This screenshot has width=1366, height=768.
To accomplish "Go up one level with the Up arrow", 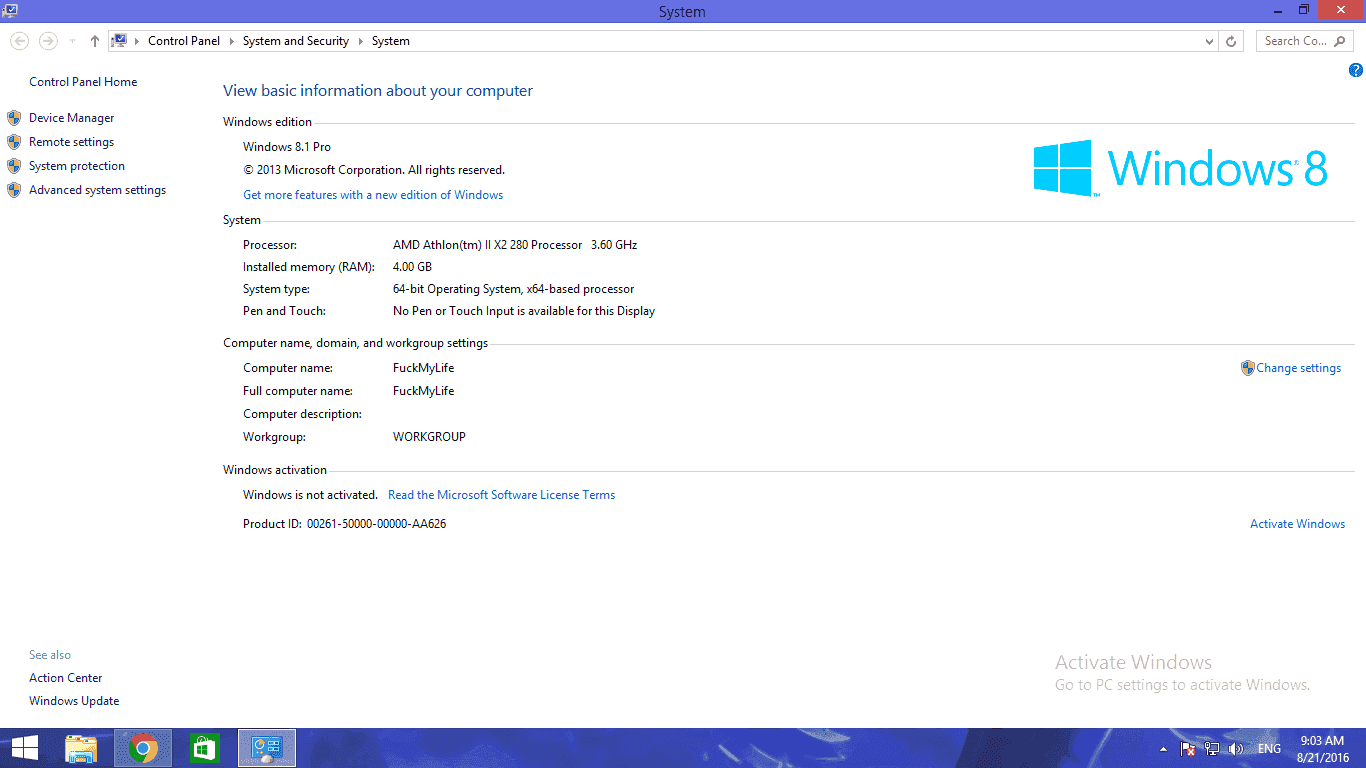I will 95,41.
